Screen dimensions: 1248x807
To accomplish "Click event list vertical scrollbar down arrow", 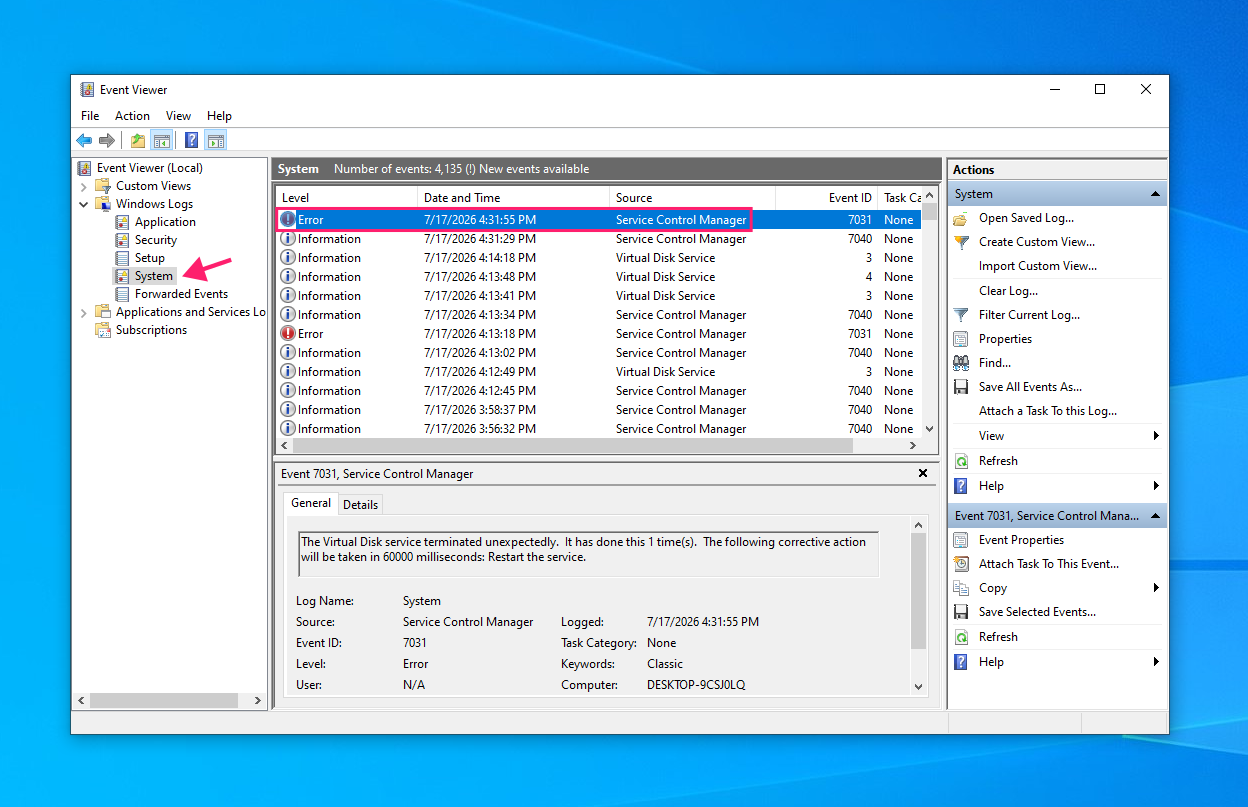I will click(930, 428).
